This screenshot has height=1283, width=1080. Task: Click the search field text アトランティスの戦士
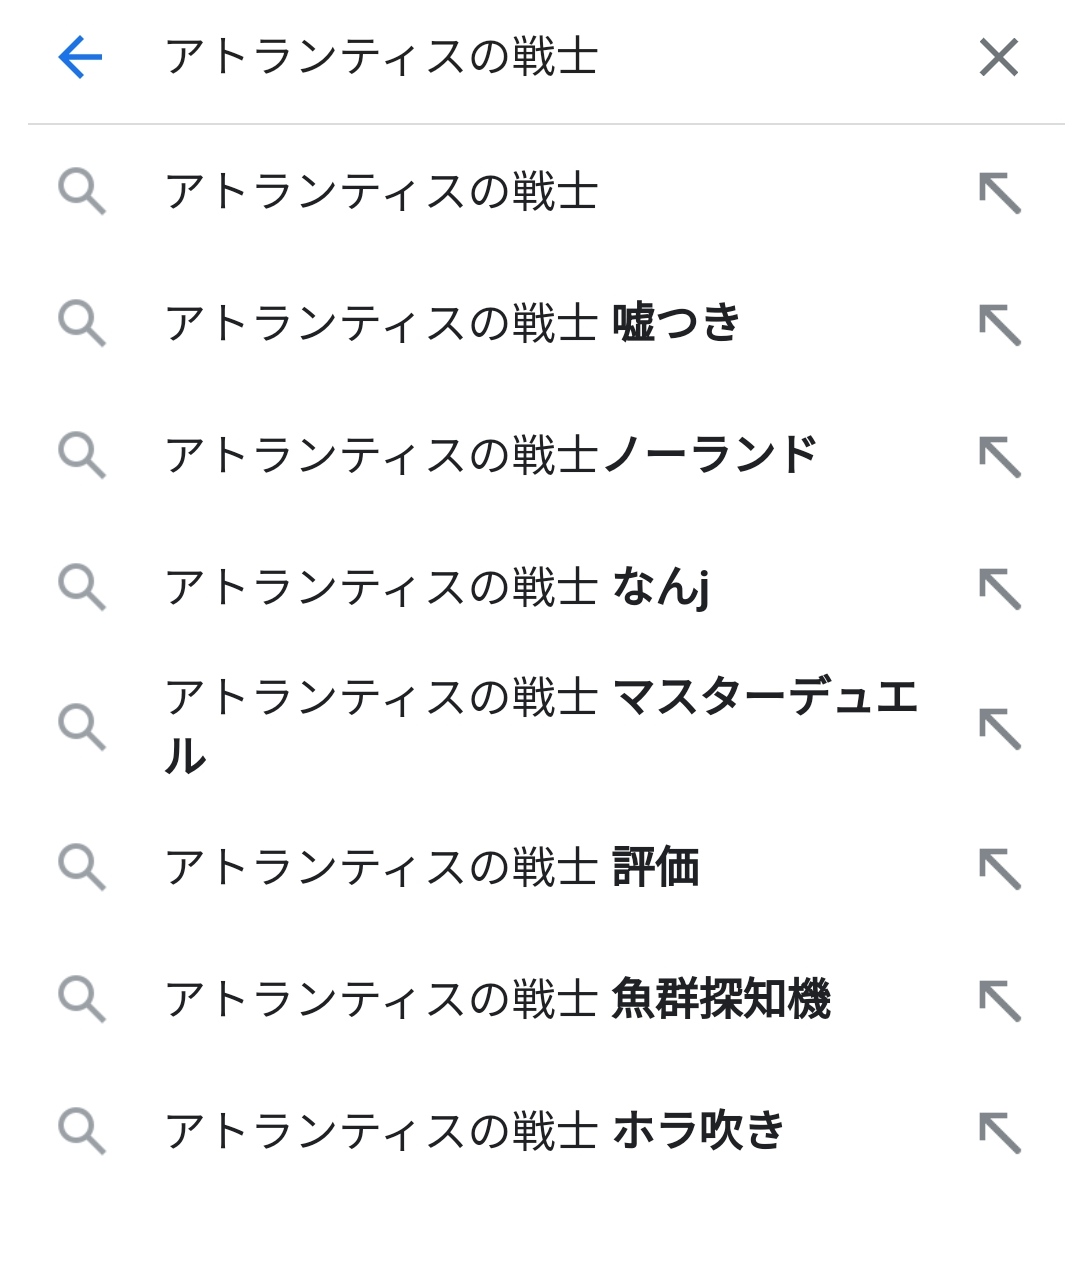tap(380, 57)
